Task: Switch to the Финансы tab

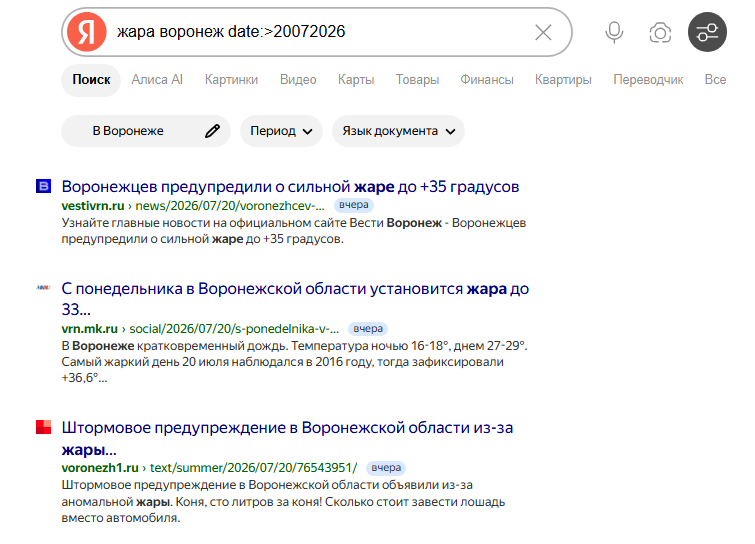Action: click(487, 80)
